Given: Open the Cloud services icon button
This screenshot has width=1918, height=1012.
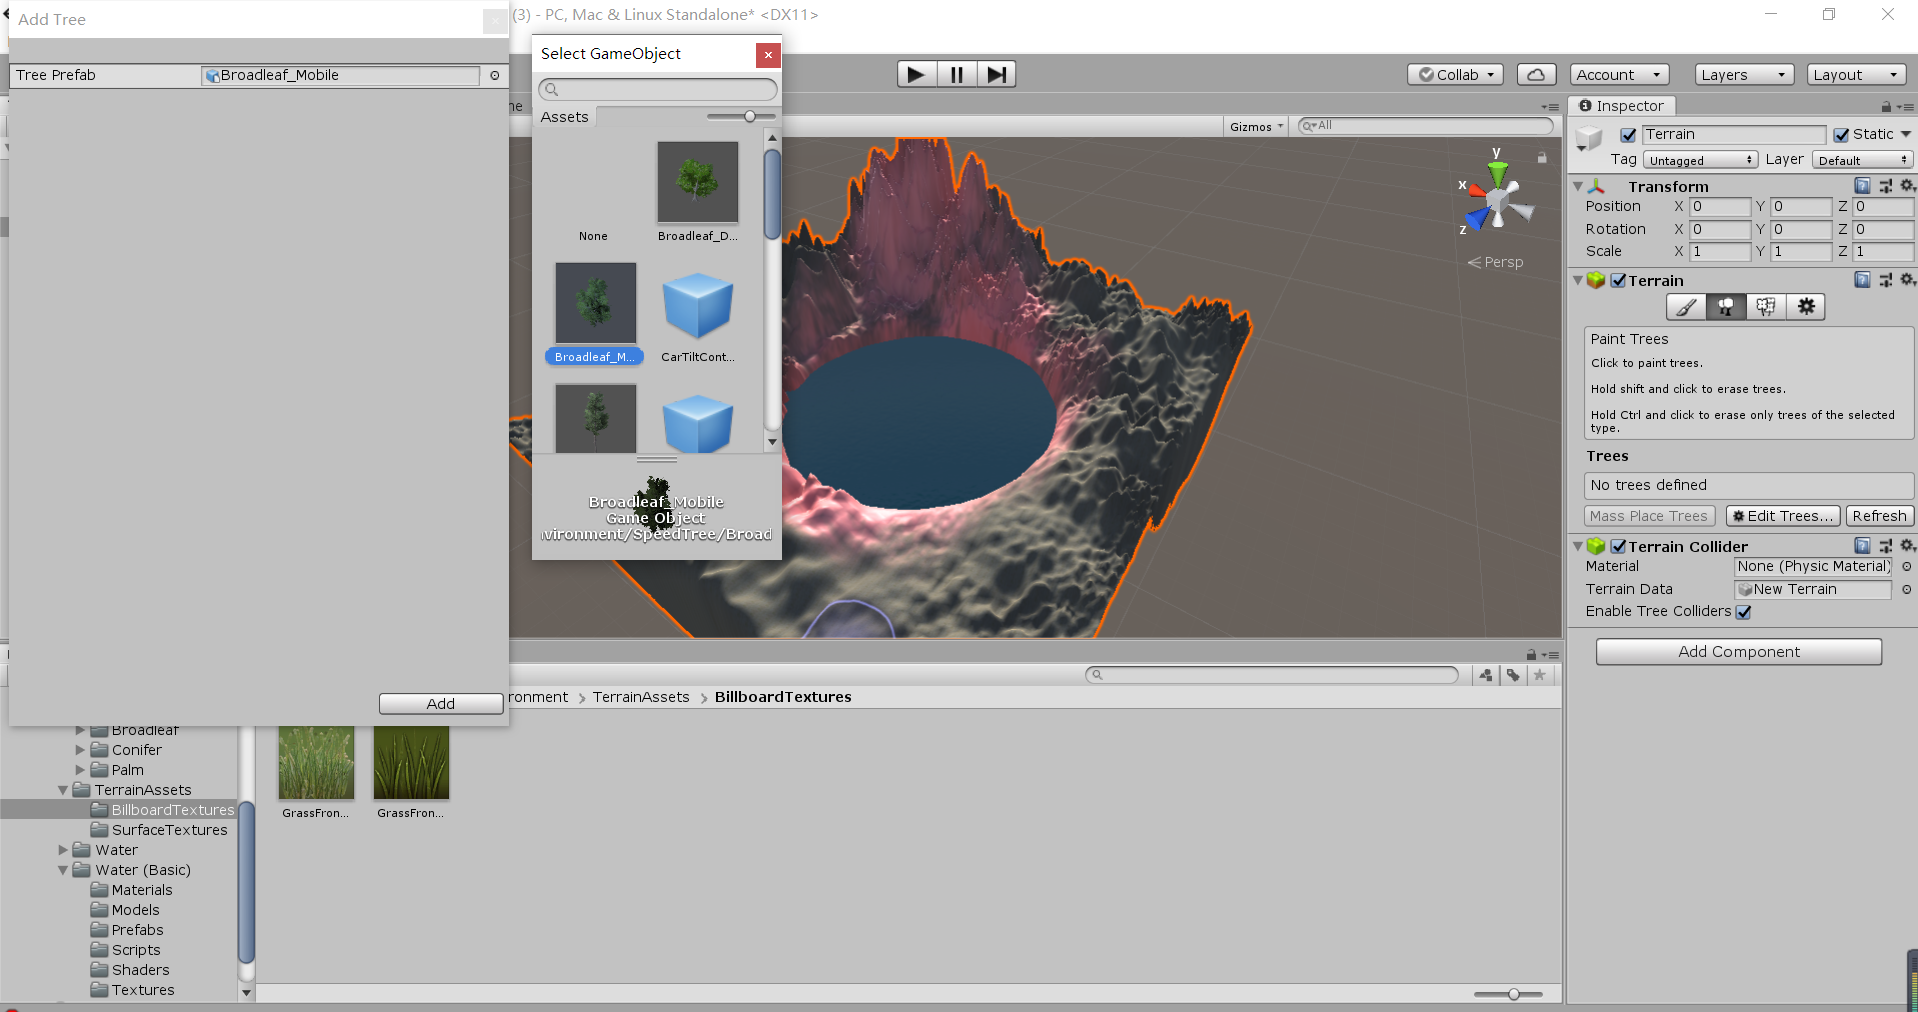Looking at the screenshot, I should [x=1536, y=74].
